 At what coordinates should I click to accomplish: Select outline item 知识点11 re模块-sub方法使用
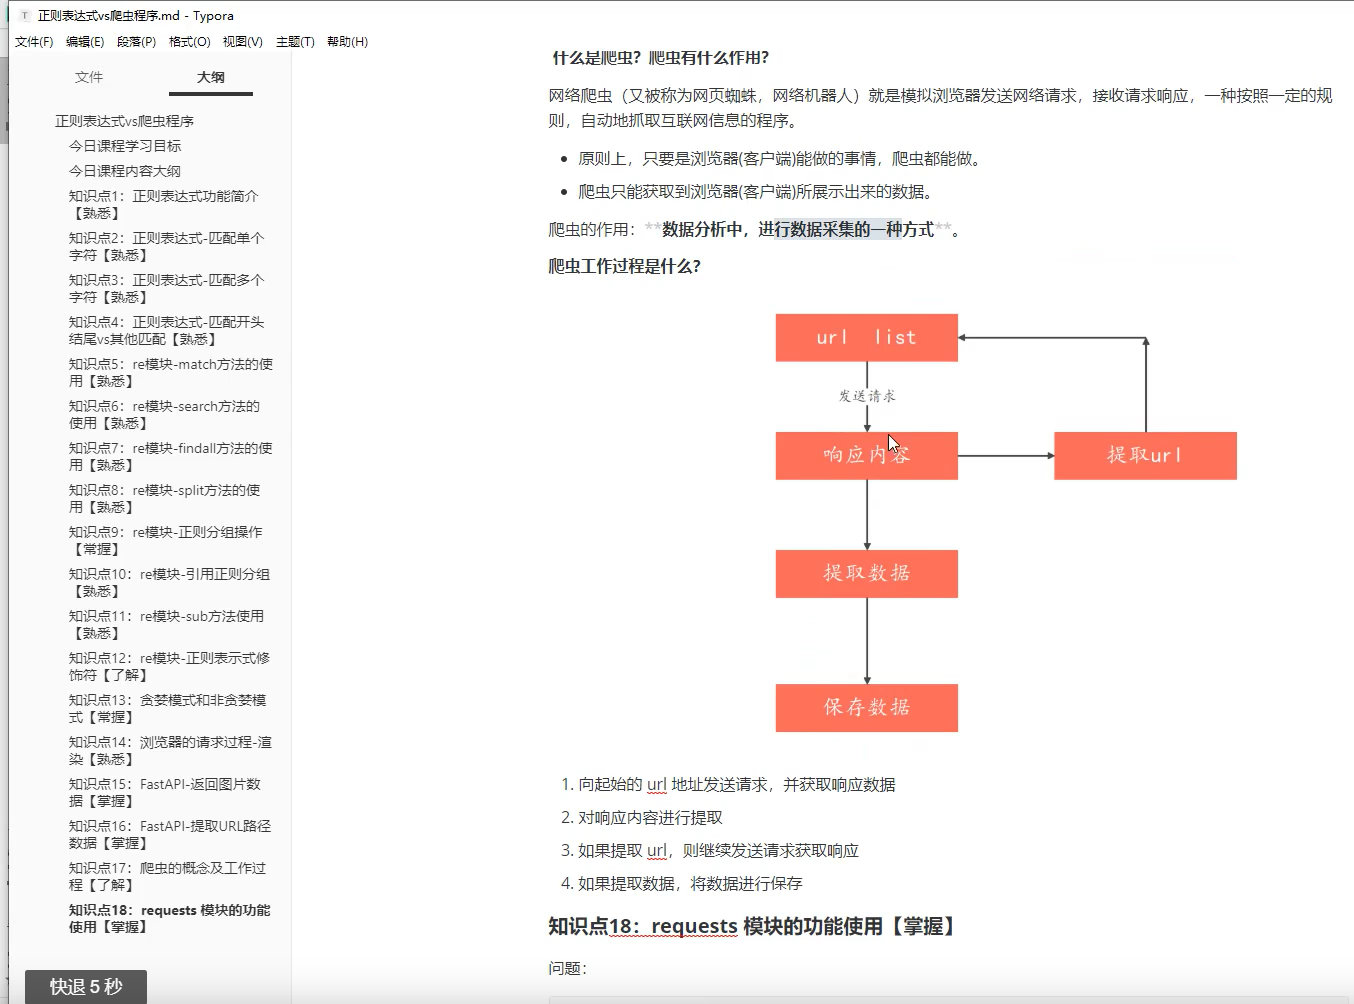click(166, 624)
